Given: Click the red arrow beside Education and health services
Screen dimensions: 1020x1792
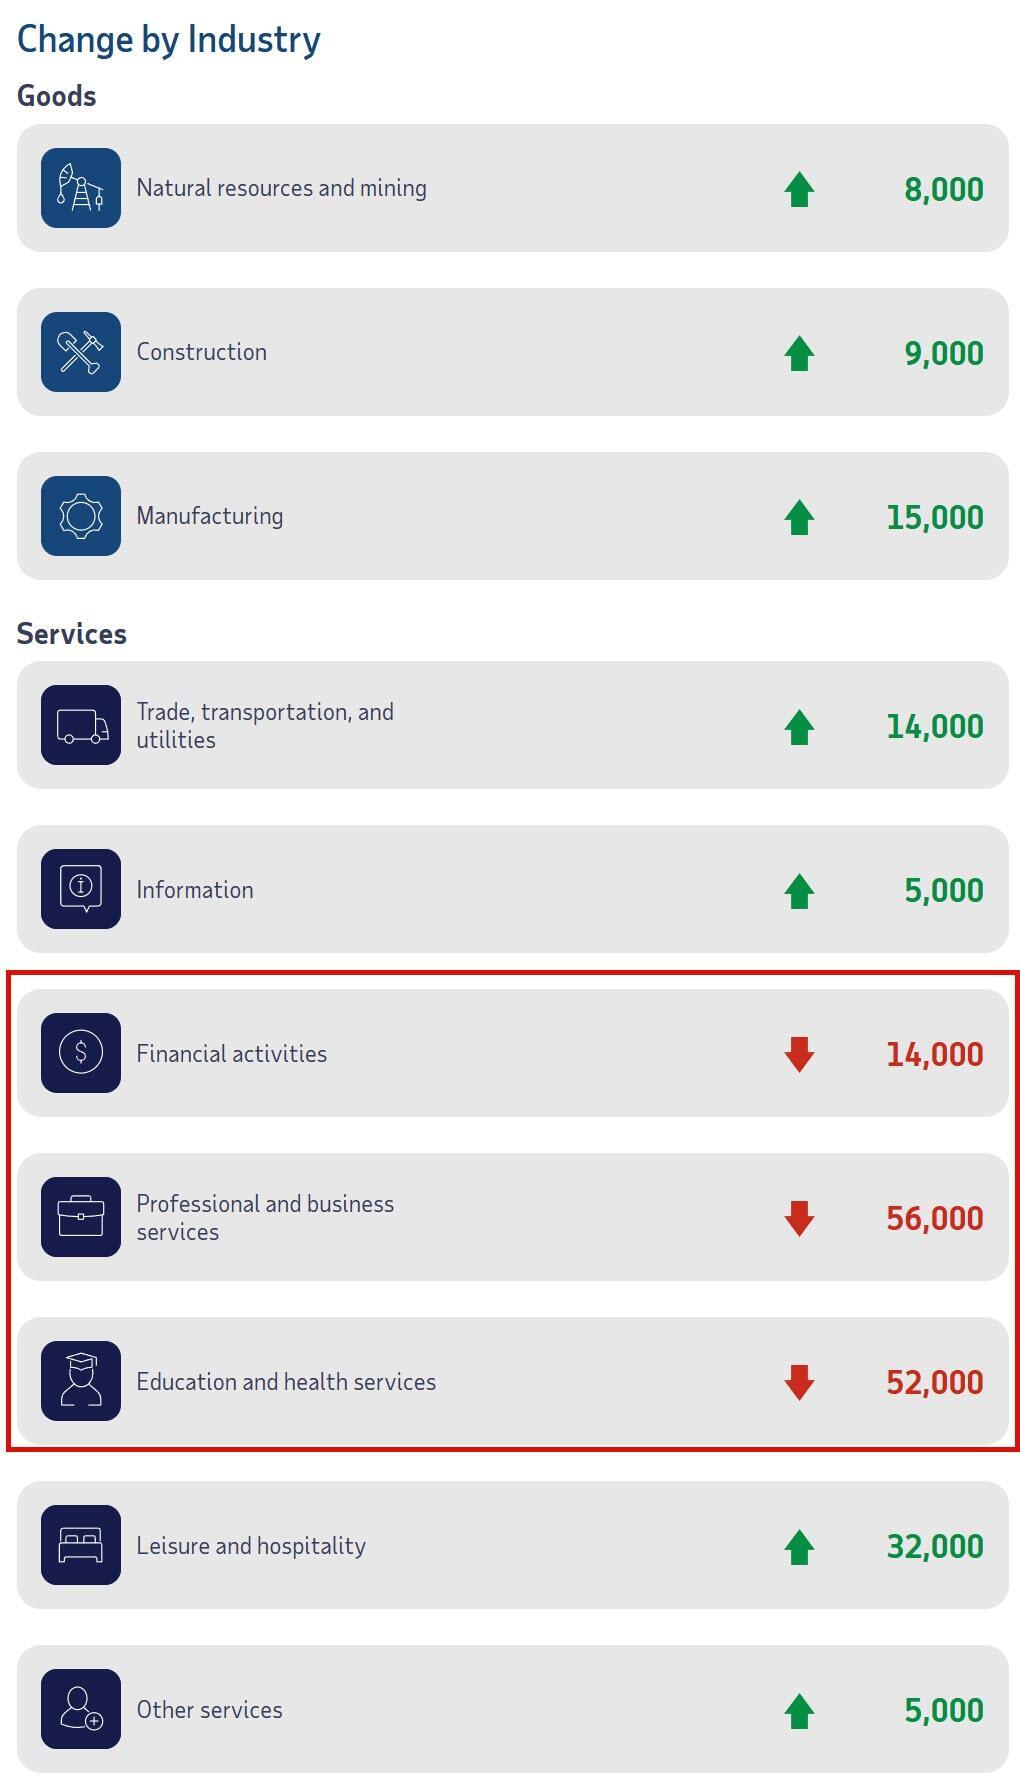Looking at the screenshot, I should click(799, 1382).
